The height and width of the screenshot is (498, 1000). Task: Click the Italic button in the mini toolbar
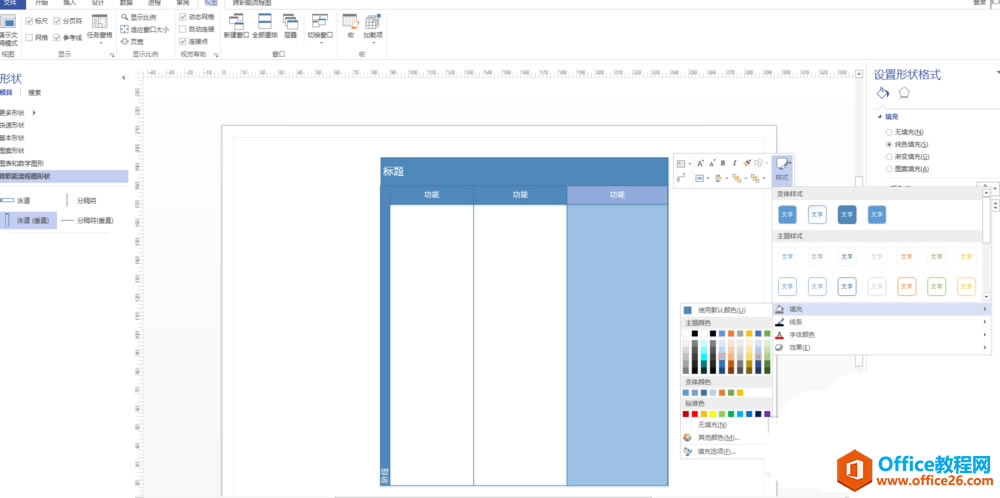pyautogui.click(x=734, y=163)
